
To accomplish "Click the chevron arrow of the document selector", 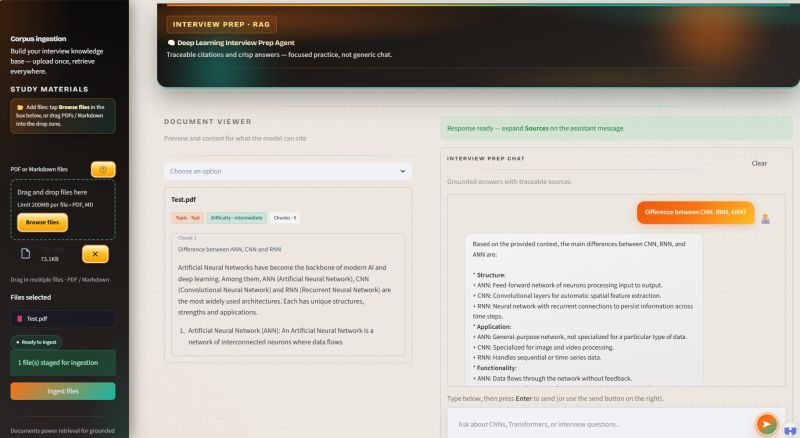I will [x=403, y=172].
